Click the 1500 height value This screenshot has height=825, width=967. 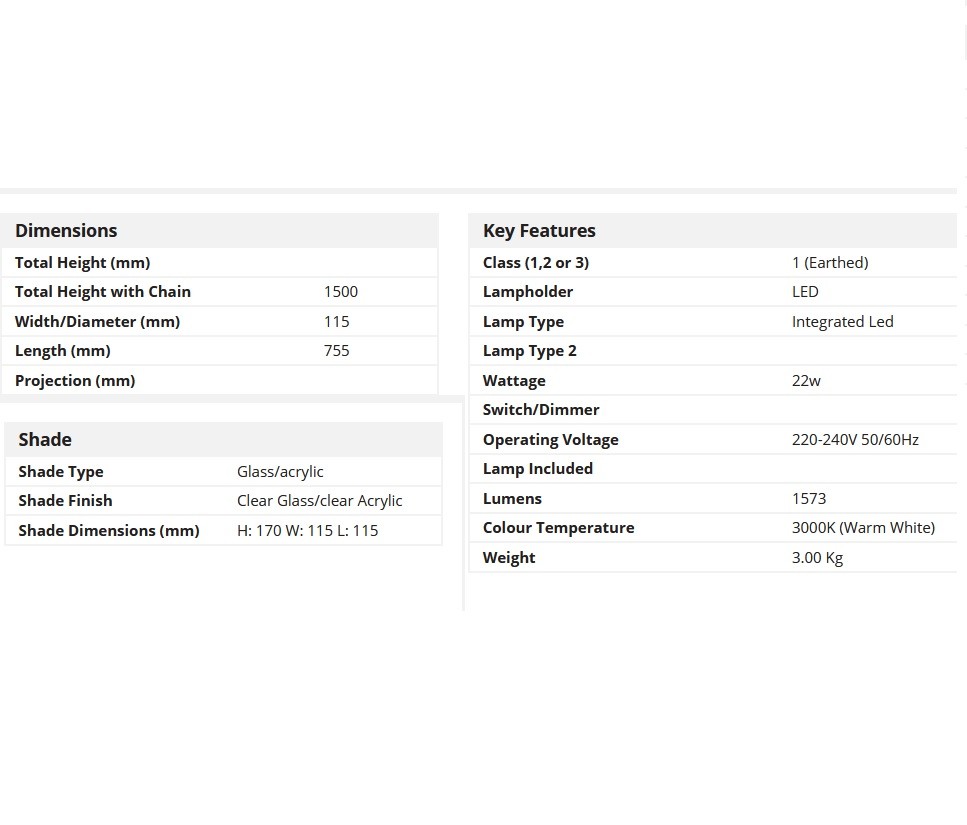pyautogui.click(x=340, y=292)
